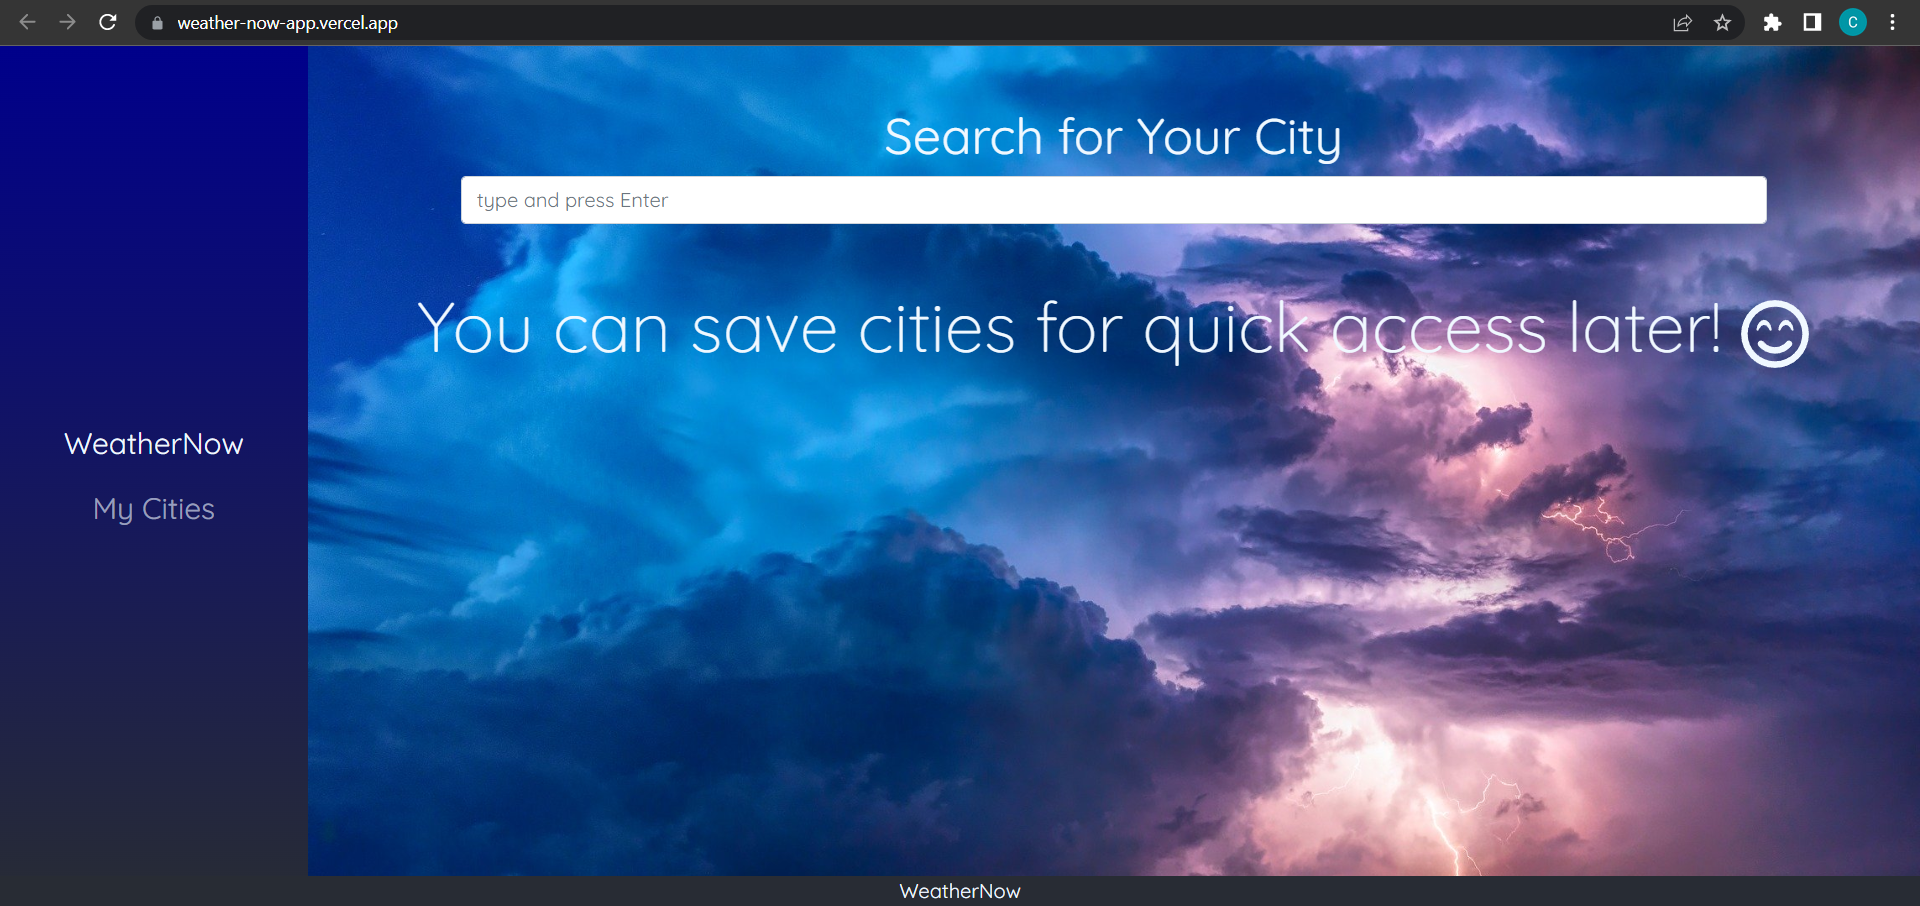Viewport: 1920px width, 906px height.
Task: View site info via lock icon
Action: tap(157, 23)
